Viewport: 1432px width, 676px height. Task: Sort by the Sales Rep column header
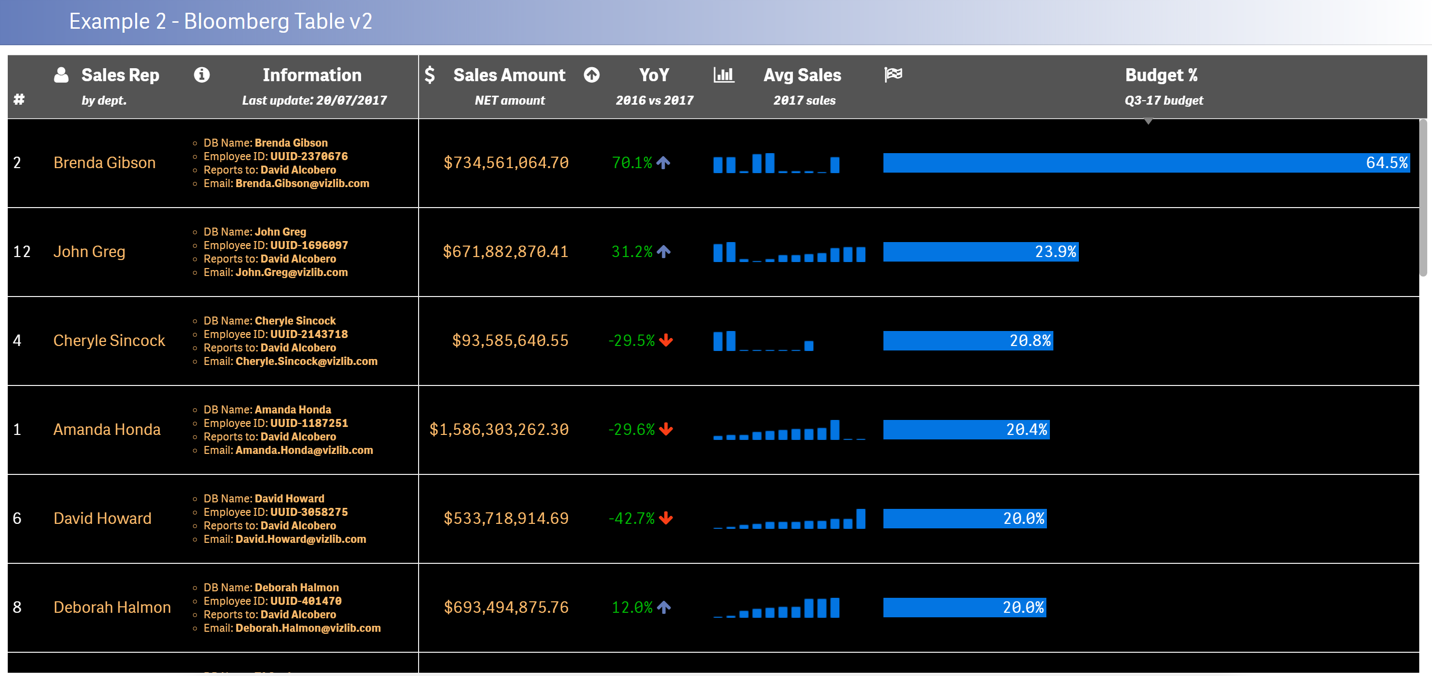120,75
